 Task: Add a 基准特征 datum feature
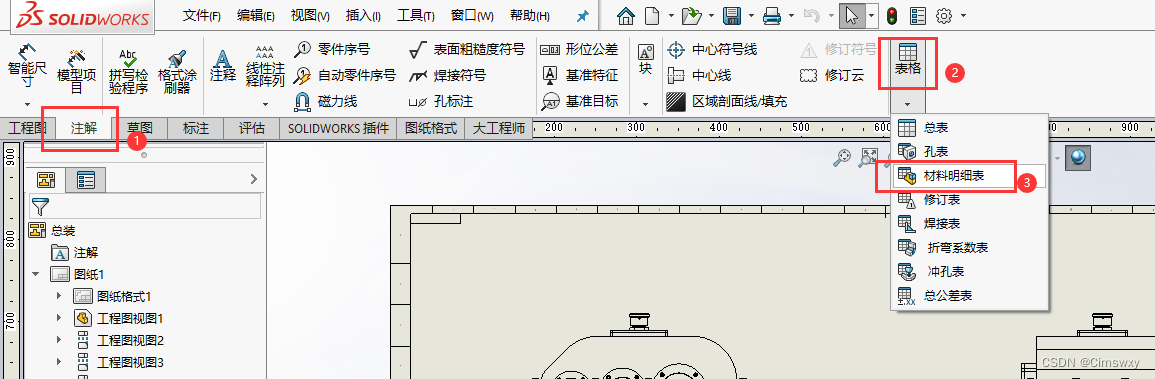click(x=579, y=75)
